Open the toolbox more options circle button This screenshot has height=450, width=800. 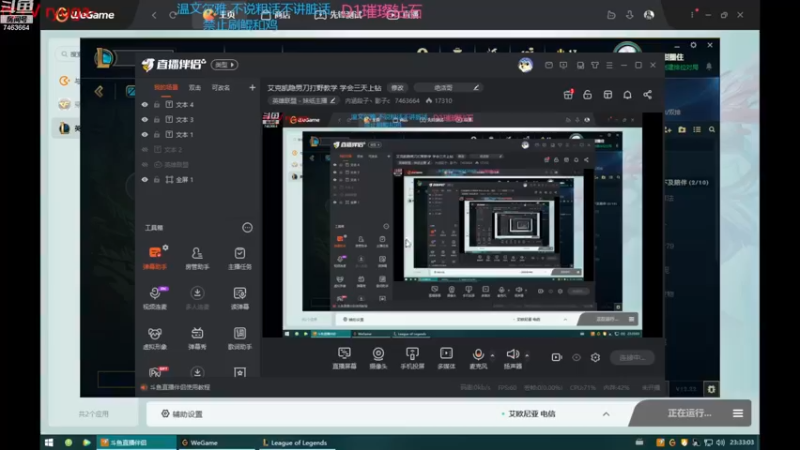point(247,228)
